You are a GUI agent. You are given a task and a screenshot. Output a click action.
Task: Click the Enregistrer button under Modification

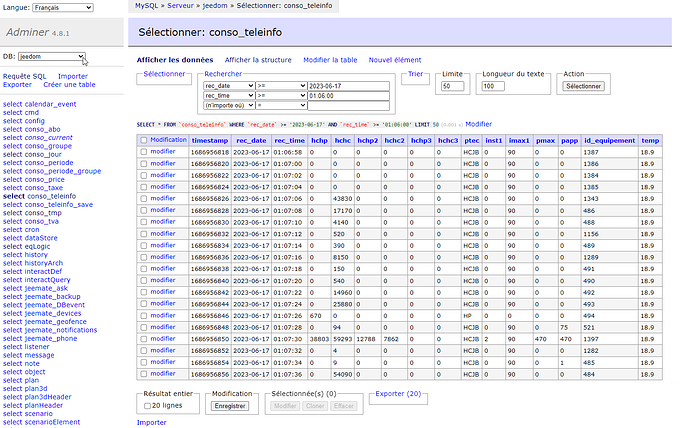point(231,406)
